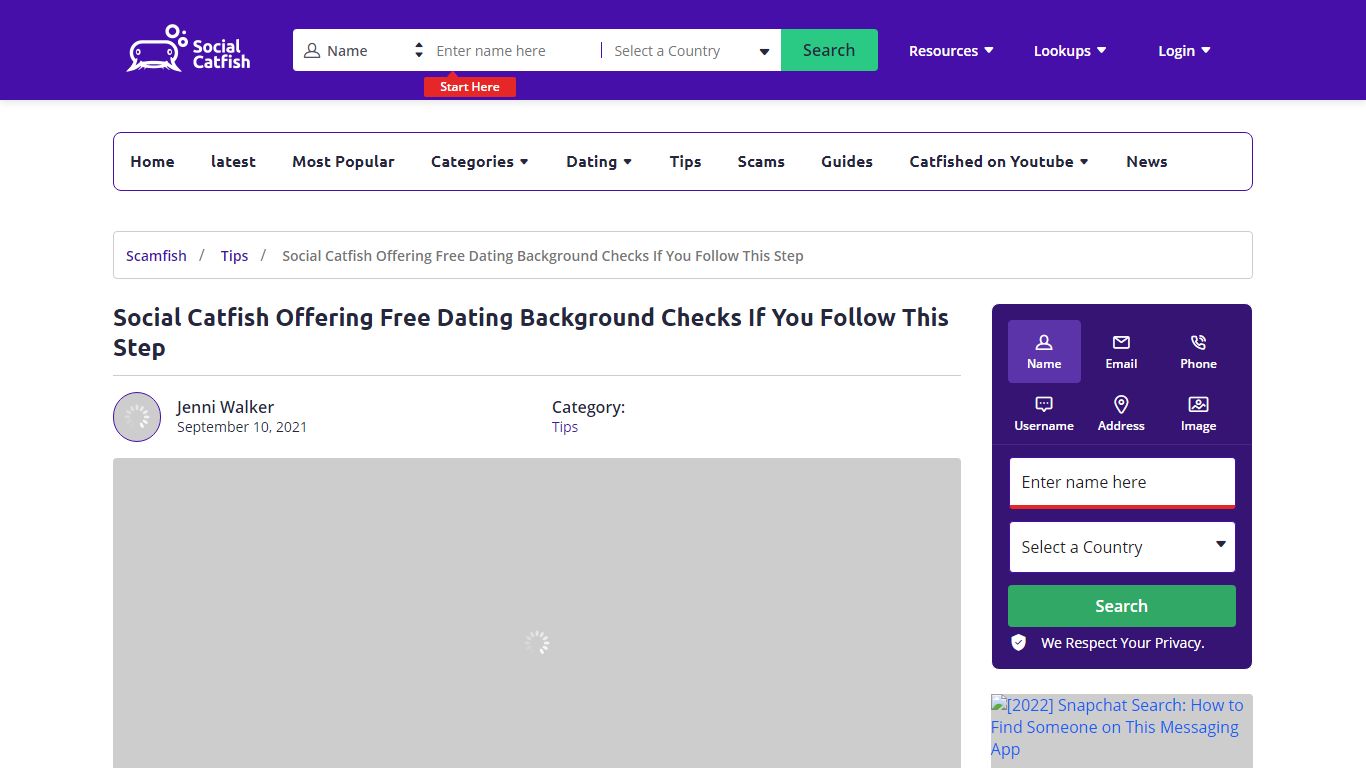Viewport: 1366px width, 768px height.
Task: Click the header Enter name here field
Action: (x=515, y=51)
